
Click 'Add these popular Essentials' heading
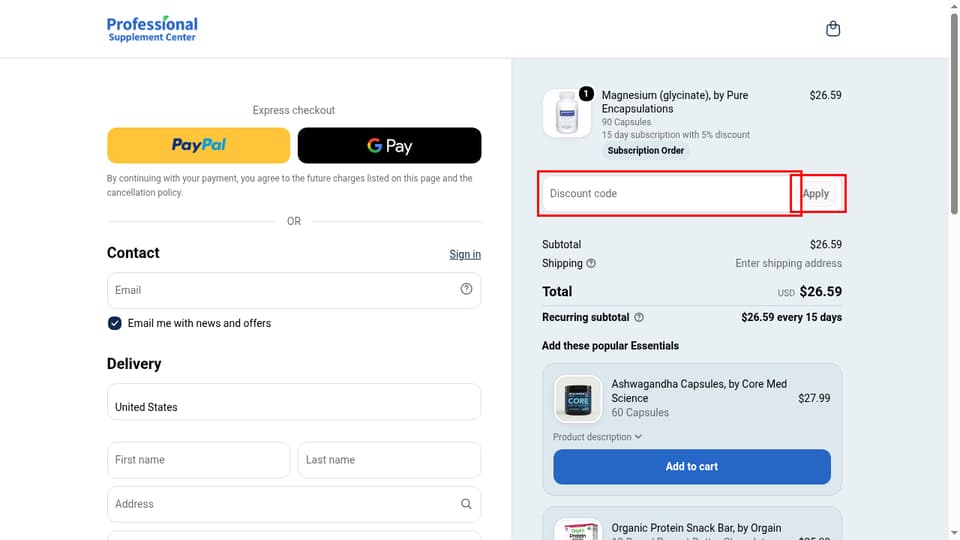(610, 346)
